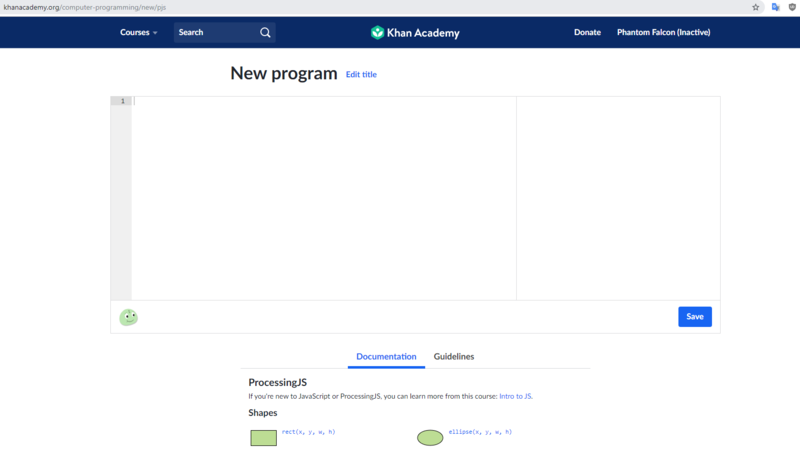Screen dimensions: 800x450
Task: Switch to the Guidelines tab
Action: (453, 357)
